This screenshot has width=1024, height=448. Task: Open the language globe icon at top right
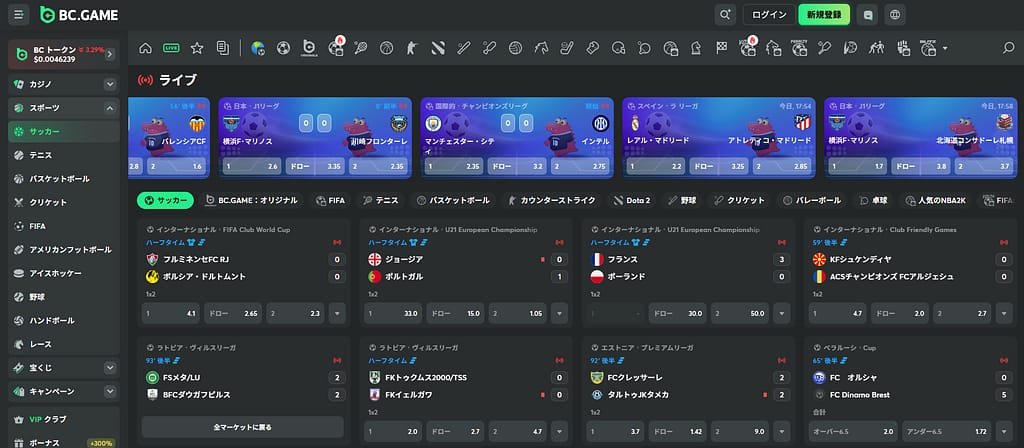895,14
